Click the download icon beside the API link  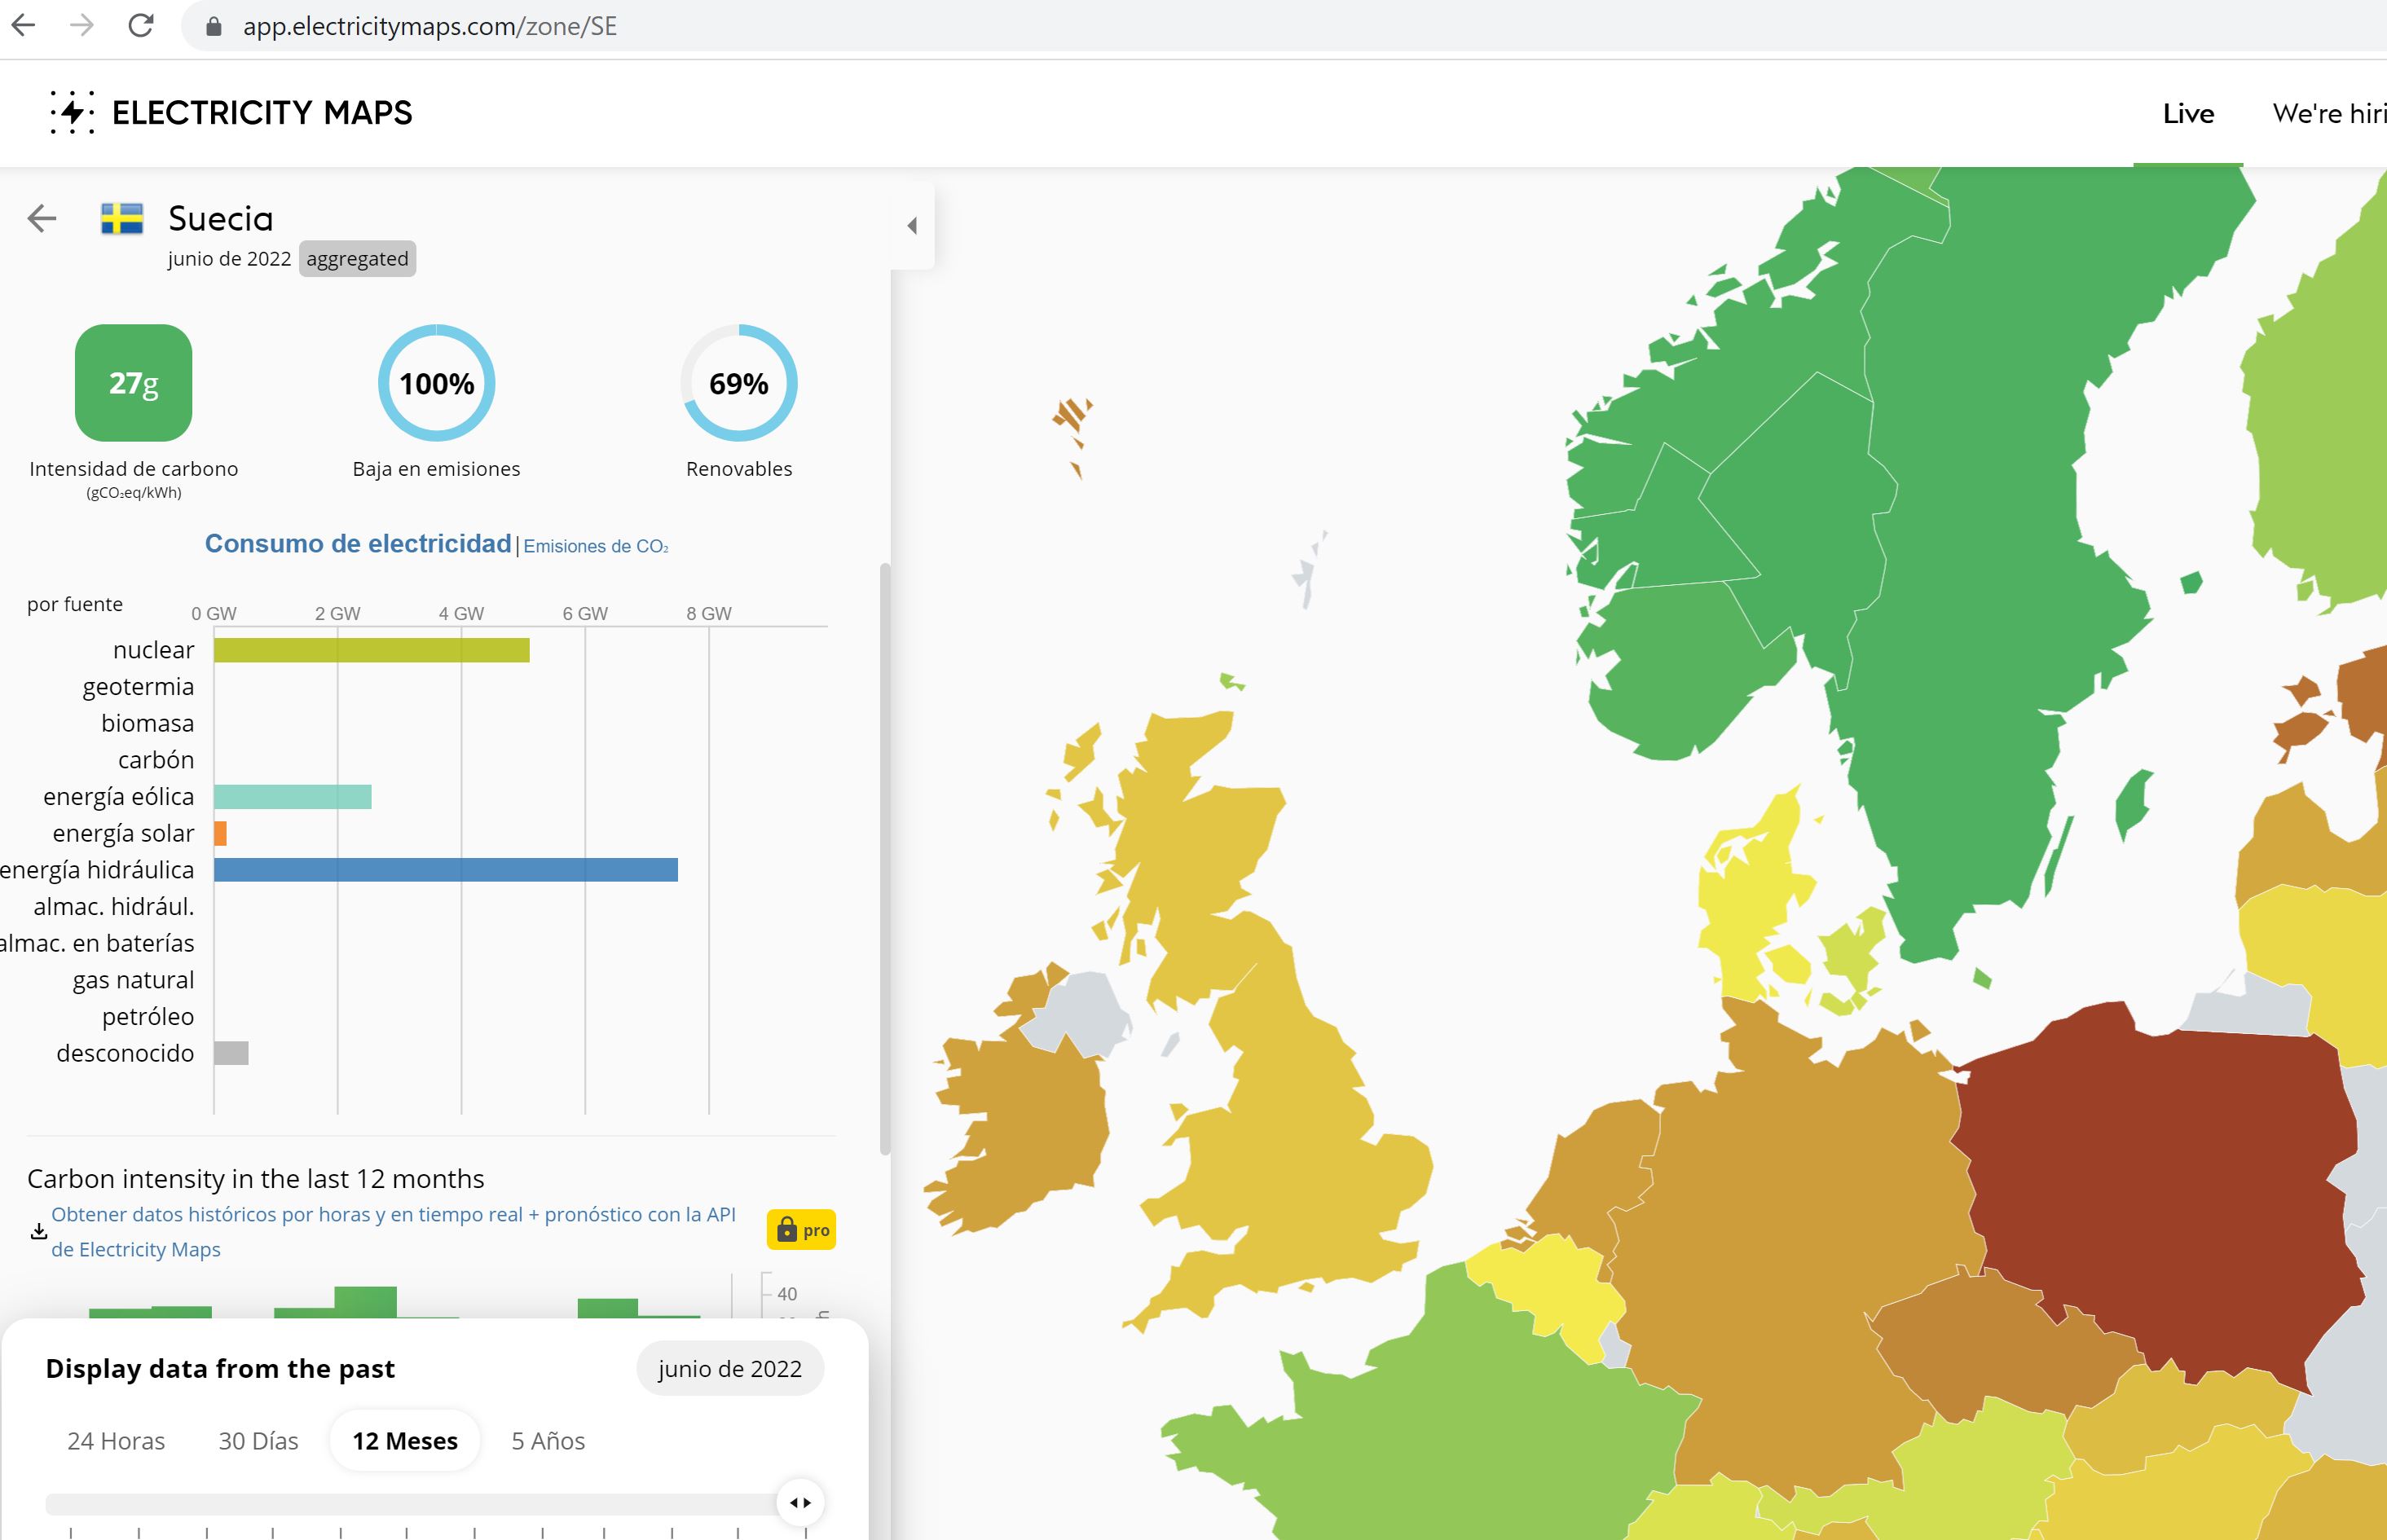[38, 1231]
